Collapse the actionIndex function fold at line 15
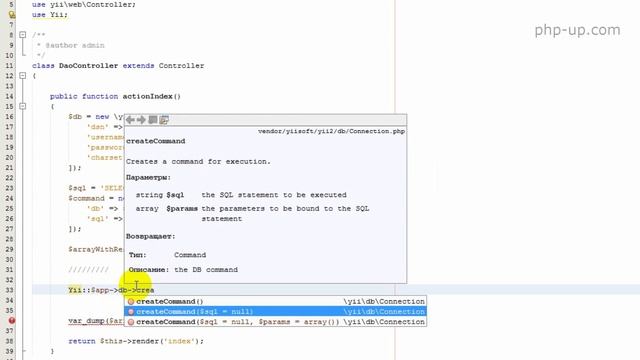Image resolution: width=640 pixels, height=360 pixels. pyautogui.click(x=23, y=107)
